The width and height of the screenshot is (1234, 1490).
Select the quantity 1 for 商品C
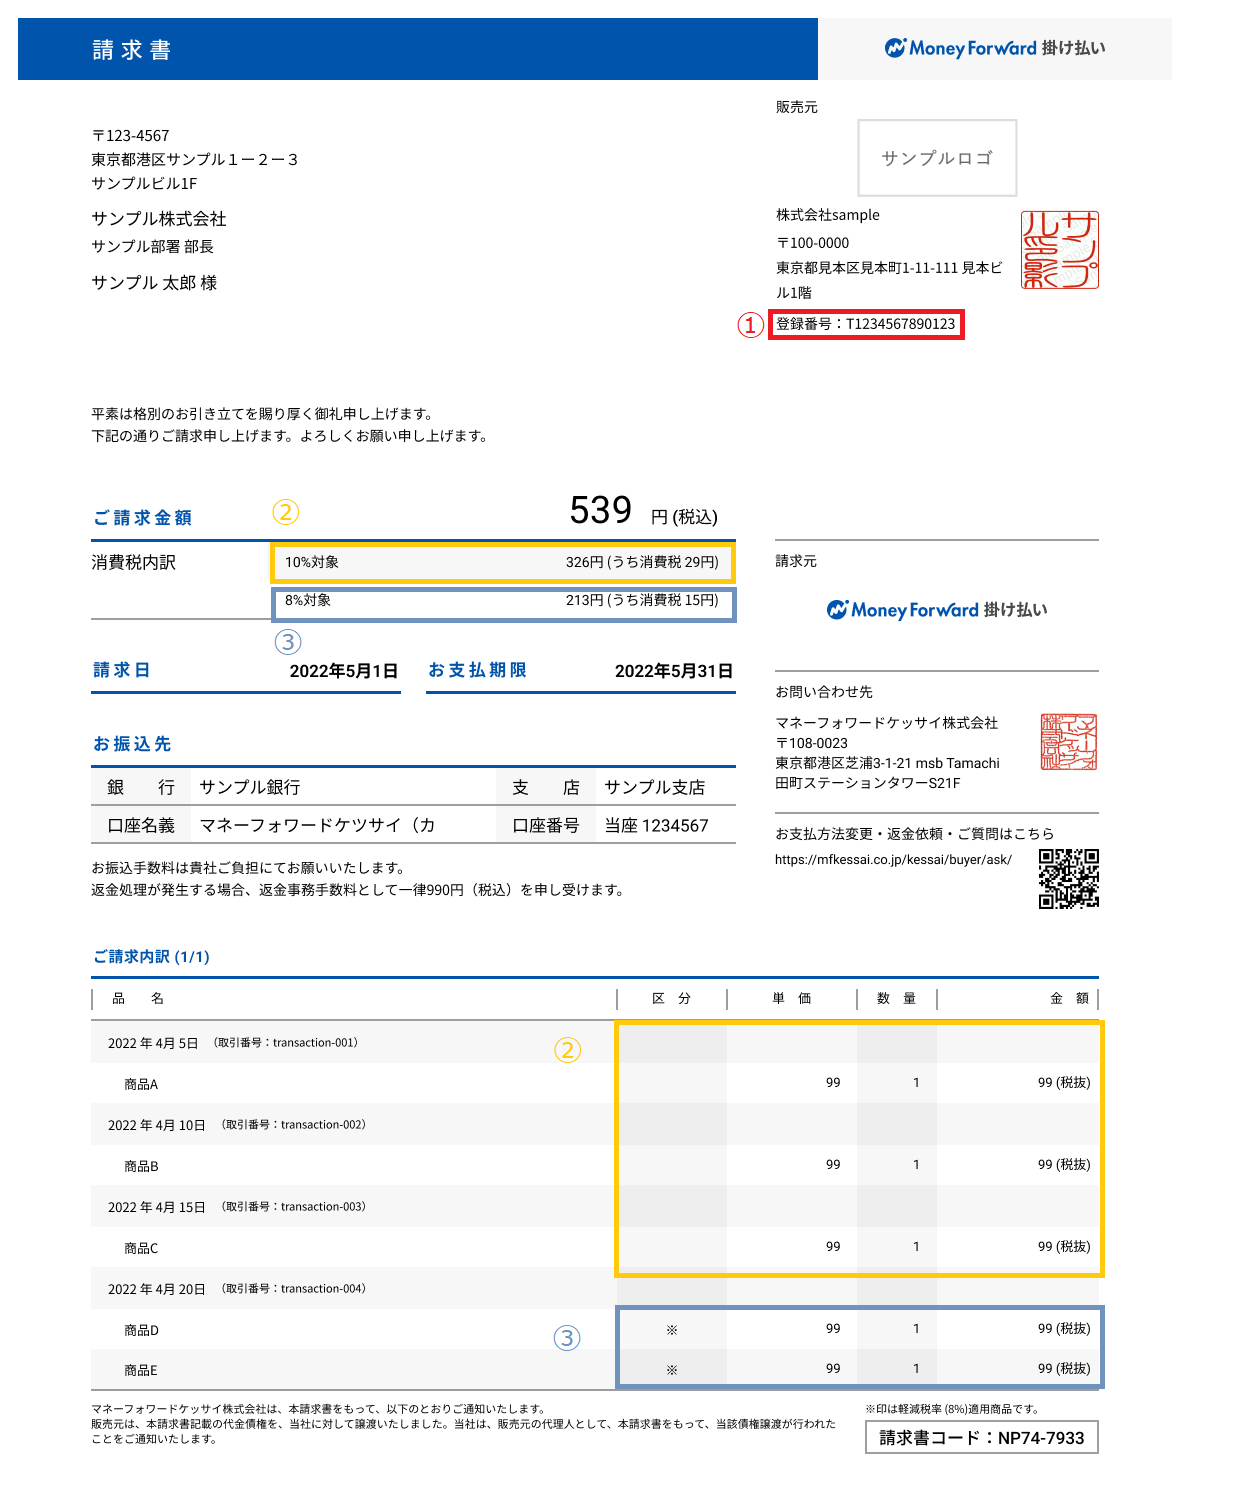pyautogui.click(x=916, y=1247)
